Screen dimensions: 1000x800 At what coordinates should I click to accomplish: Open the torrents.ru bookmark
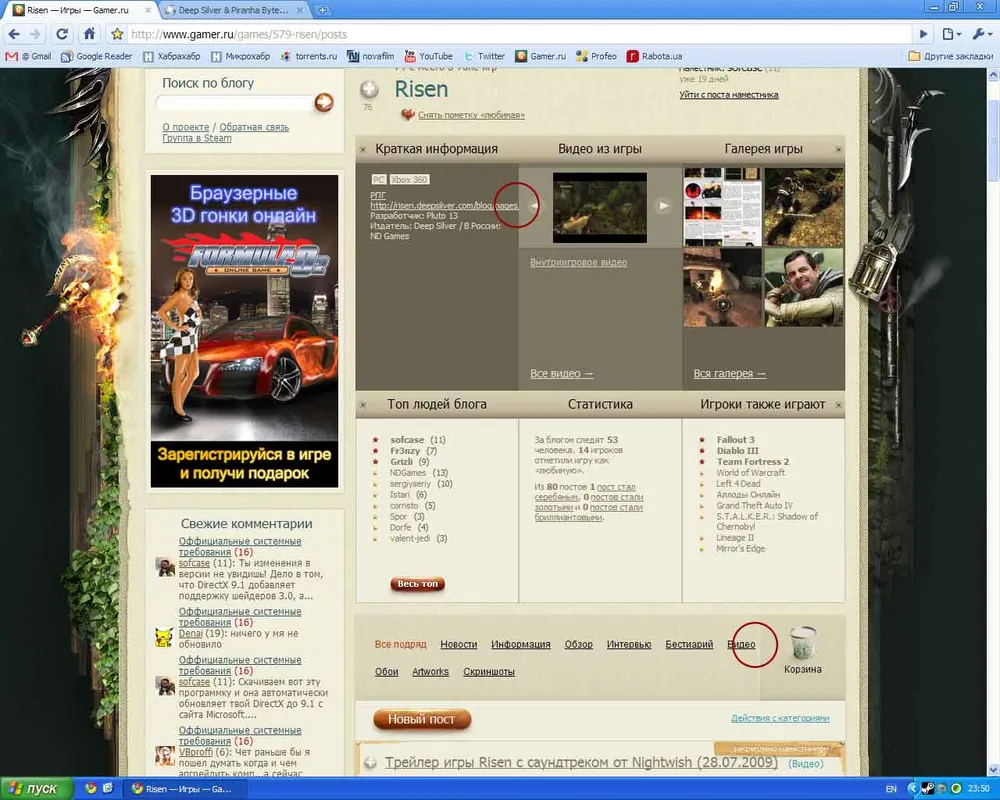pos(309,56)
